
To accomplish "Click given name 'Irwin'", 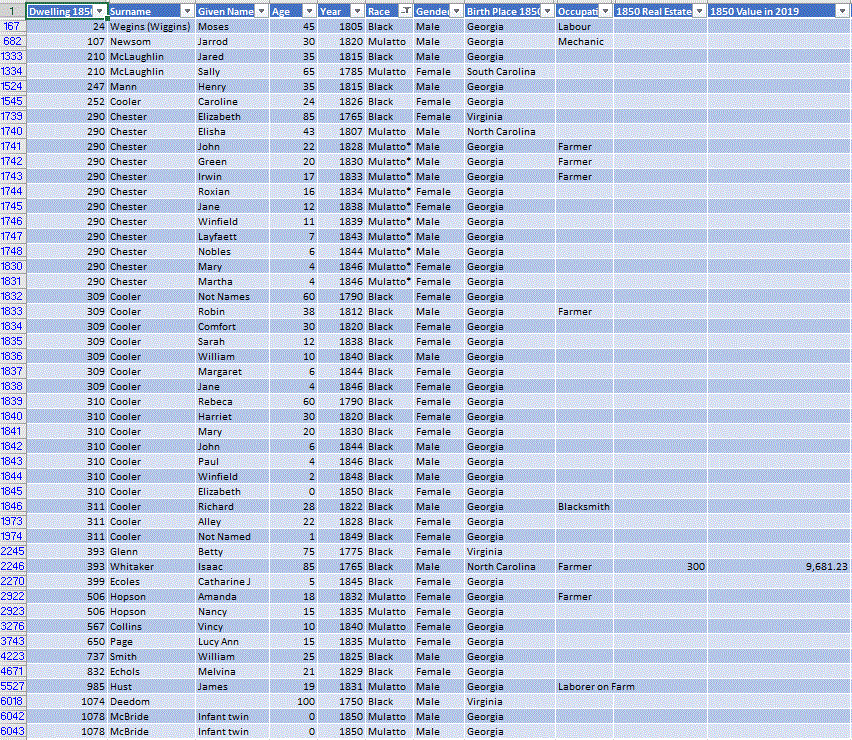I will click(232, 177).
